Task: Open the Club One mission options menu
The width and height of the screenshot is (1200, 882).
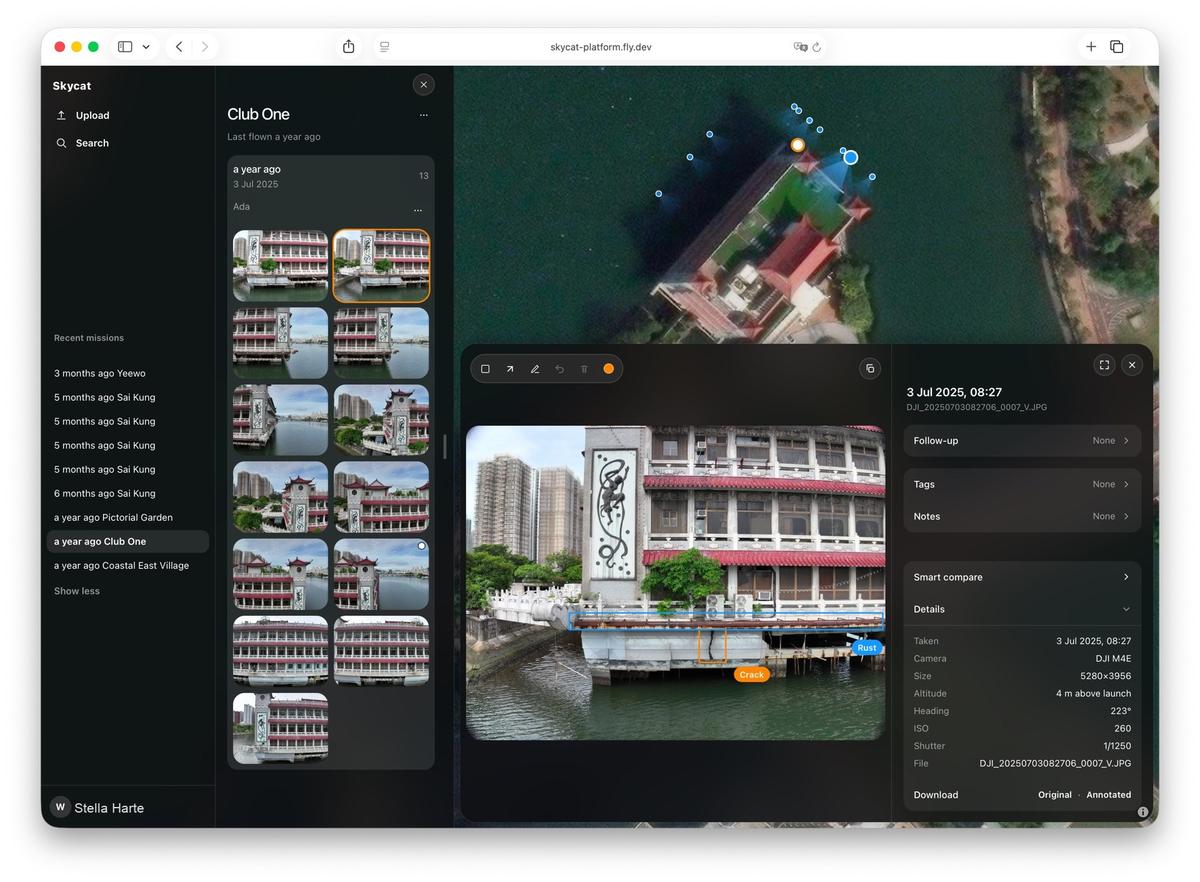Action: click(x=424, y=115)
